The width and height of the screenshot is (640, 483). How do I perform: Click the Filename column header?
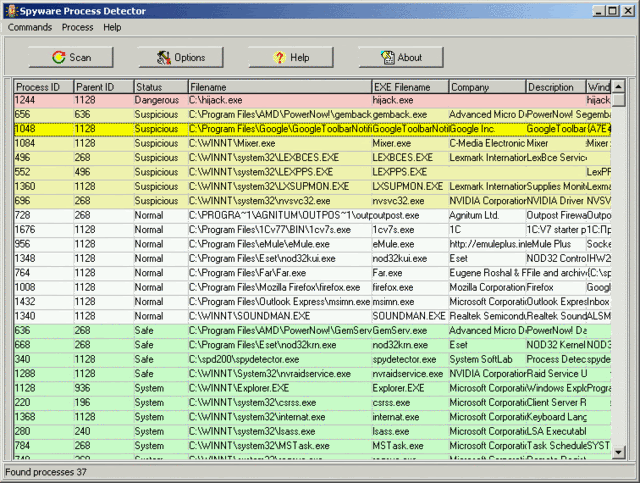pyautogui.click(x=280, y=87)
